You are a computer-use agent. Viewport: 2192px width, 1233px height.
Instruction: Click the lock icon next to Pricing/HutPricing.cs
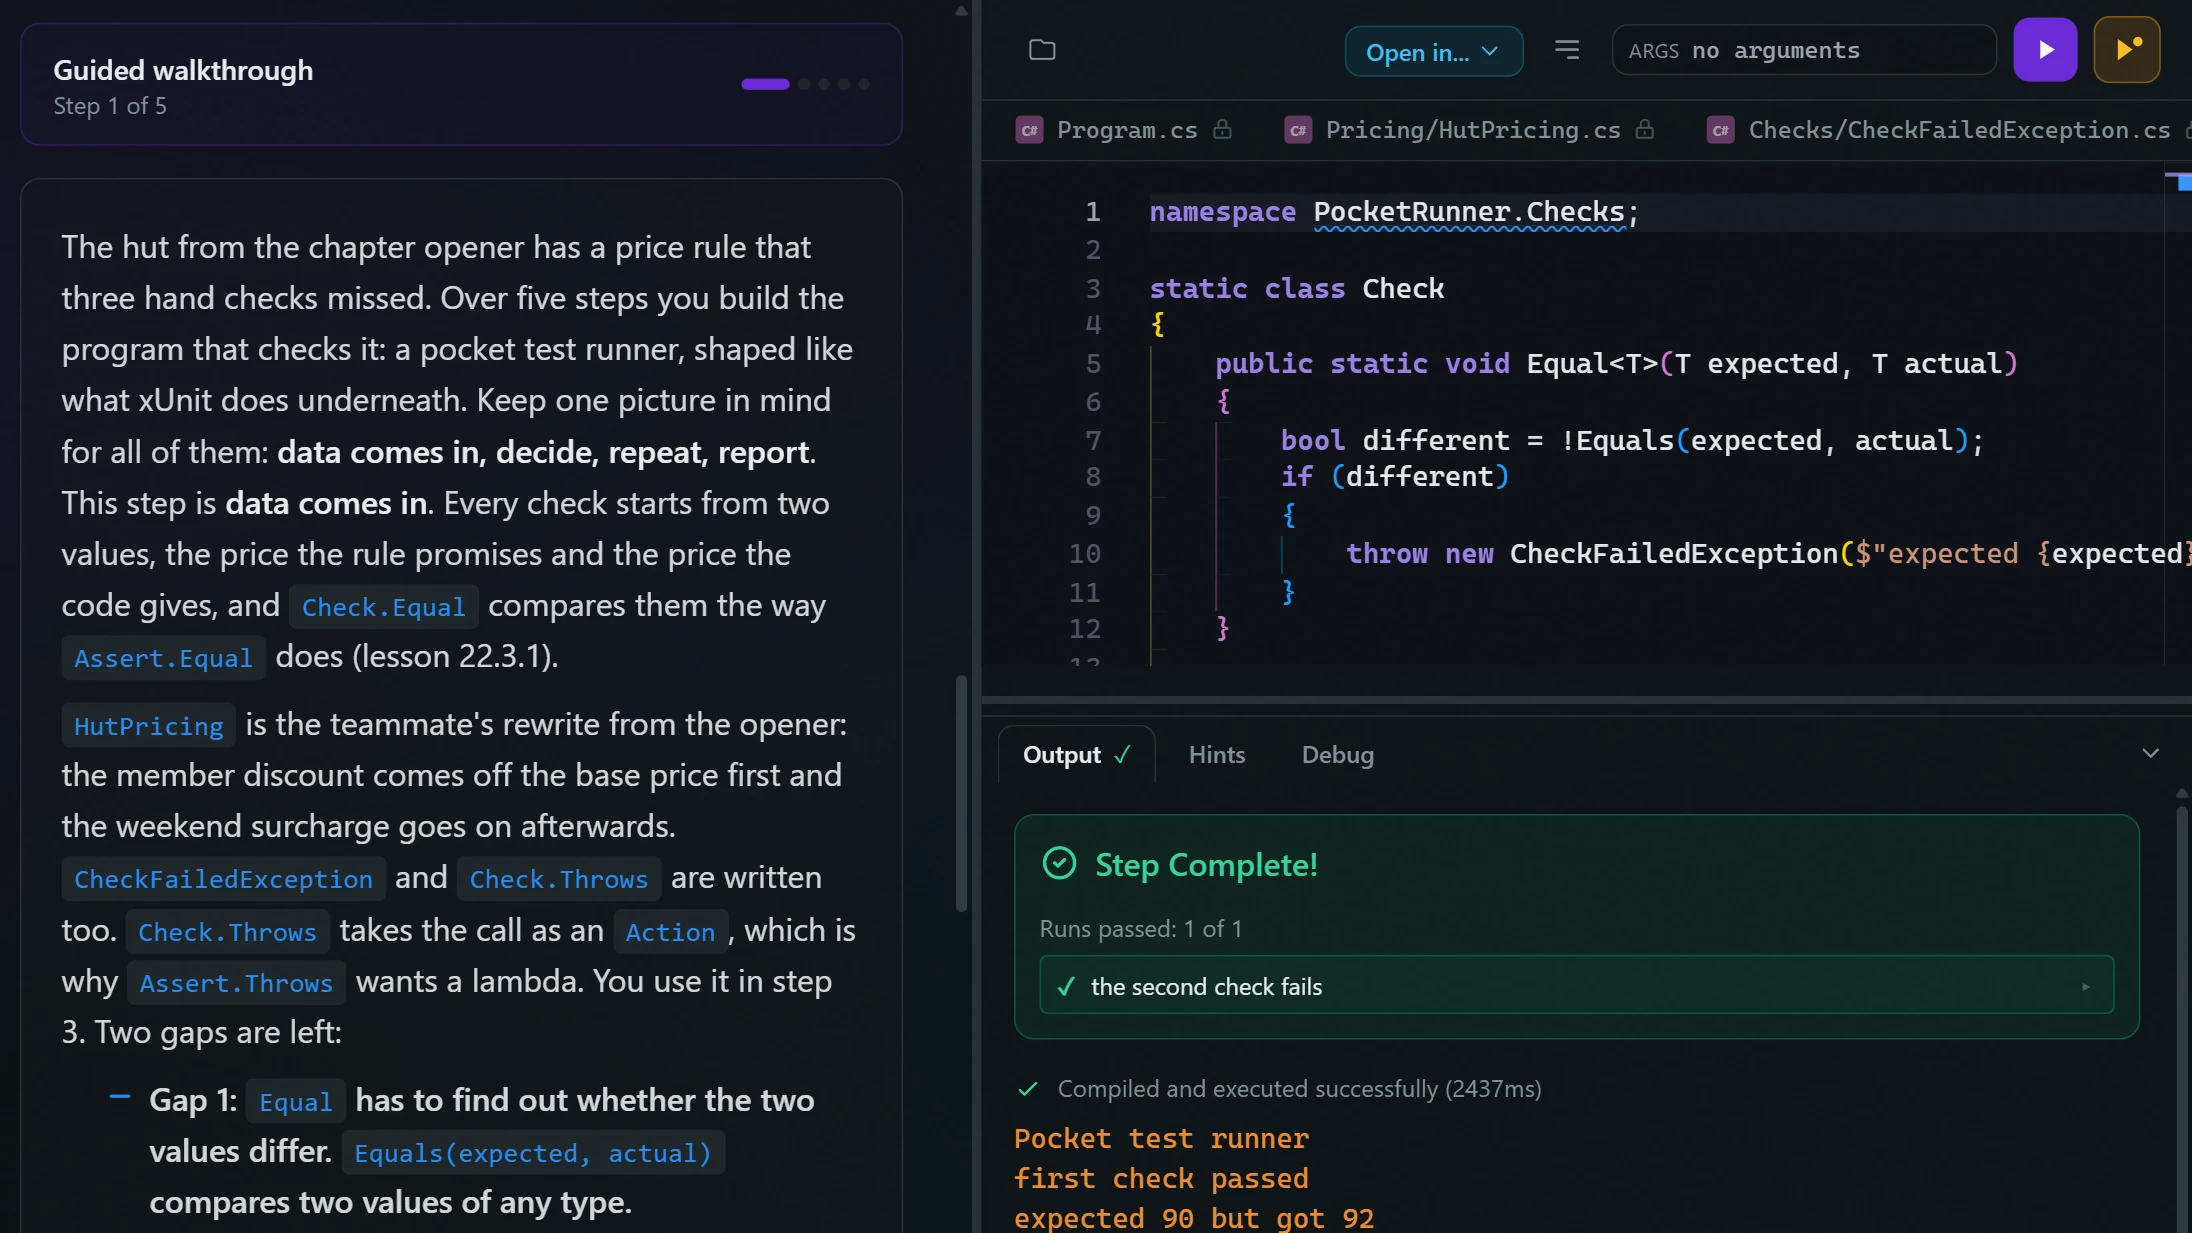pos(1645,129)
